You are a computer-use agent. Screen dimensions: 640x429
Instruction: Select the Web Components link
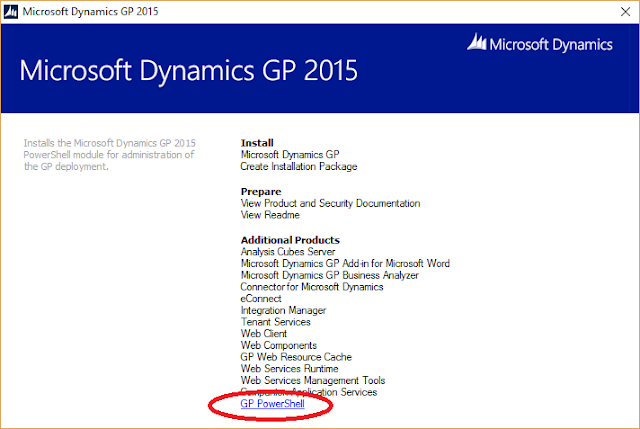tap(279, 345)
